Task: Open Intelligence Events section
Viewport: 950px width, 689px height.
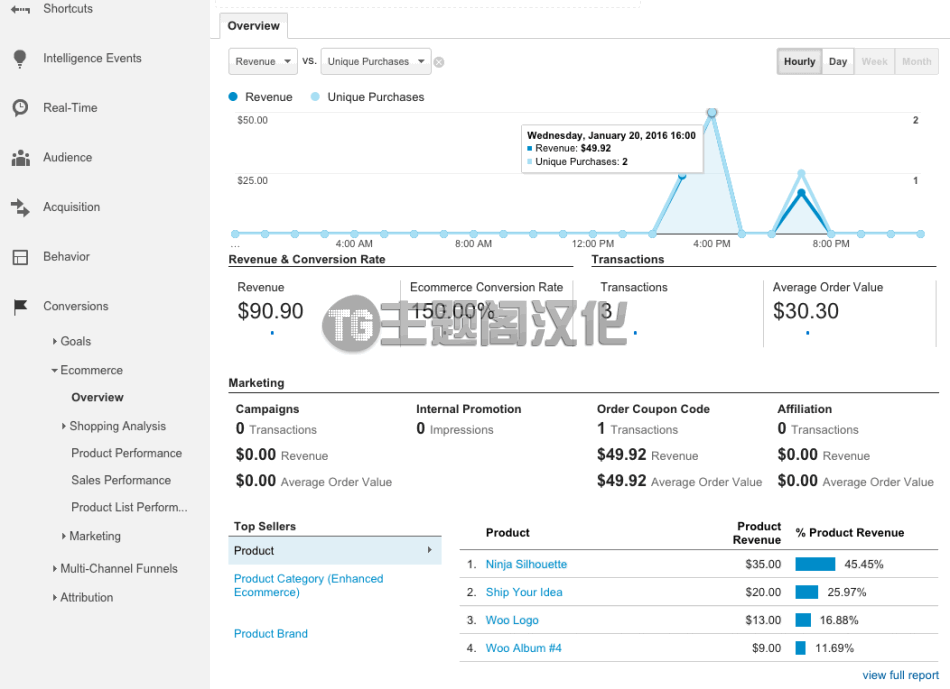Action: (92, 58)
